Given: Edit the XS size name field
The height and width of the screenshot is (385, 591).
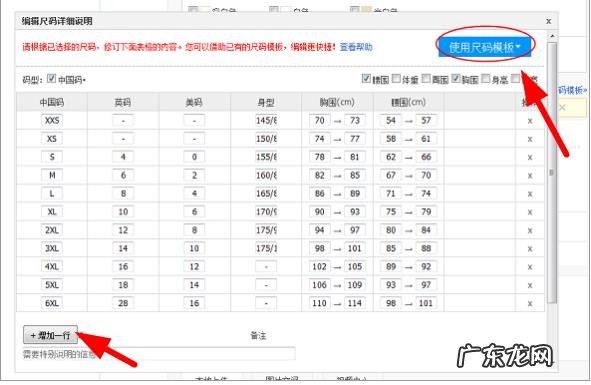Looking at the screenshot, I should (52, 139).
